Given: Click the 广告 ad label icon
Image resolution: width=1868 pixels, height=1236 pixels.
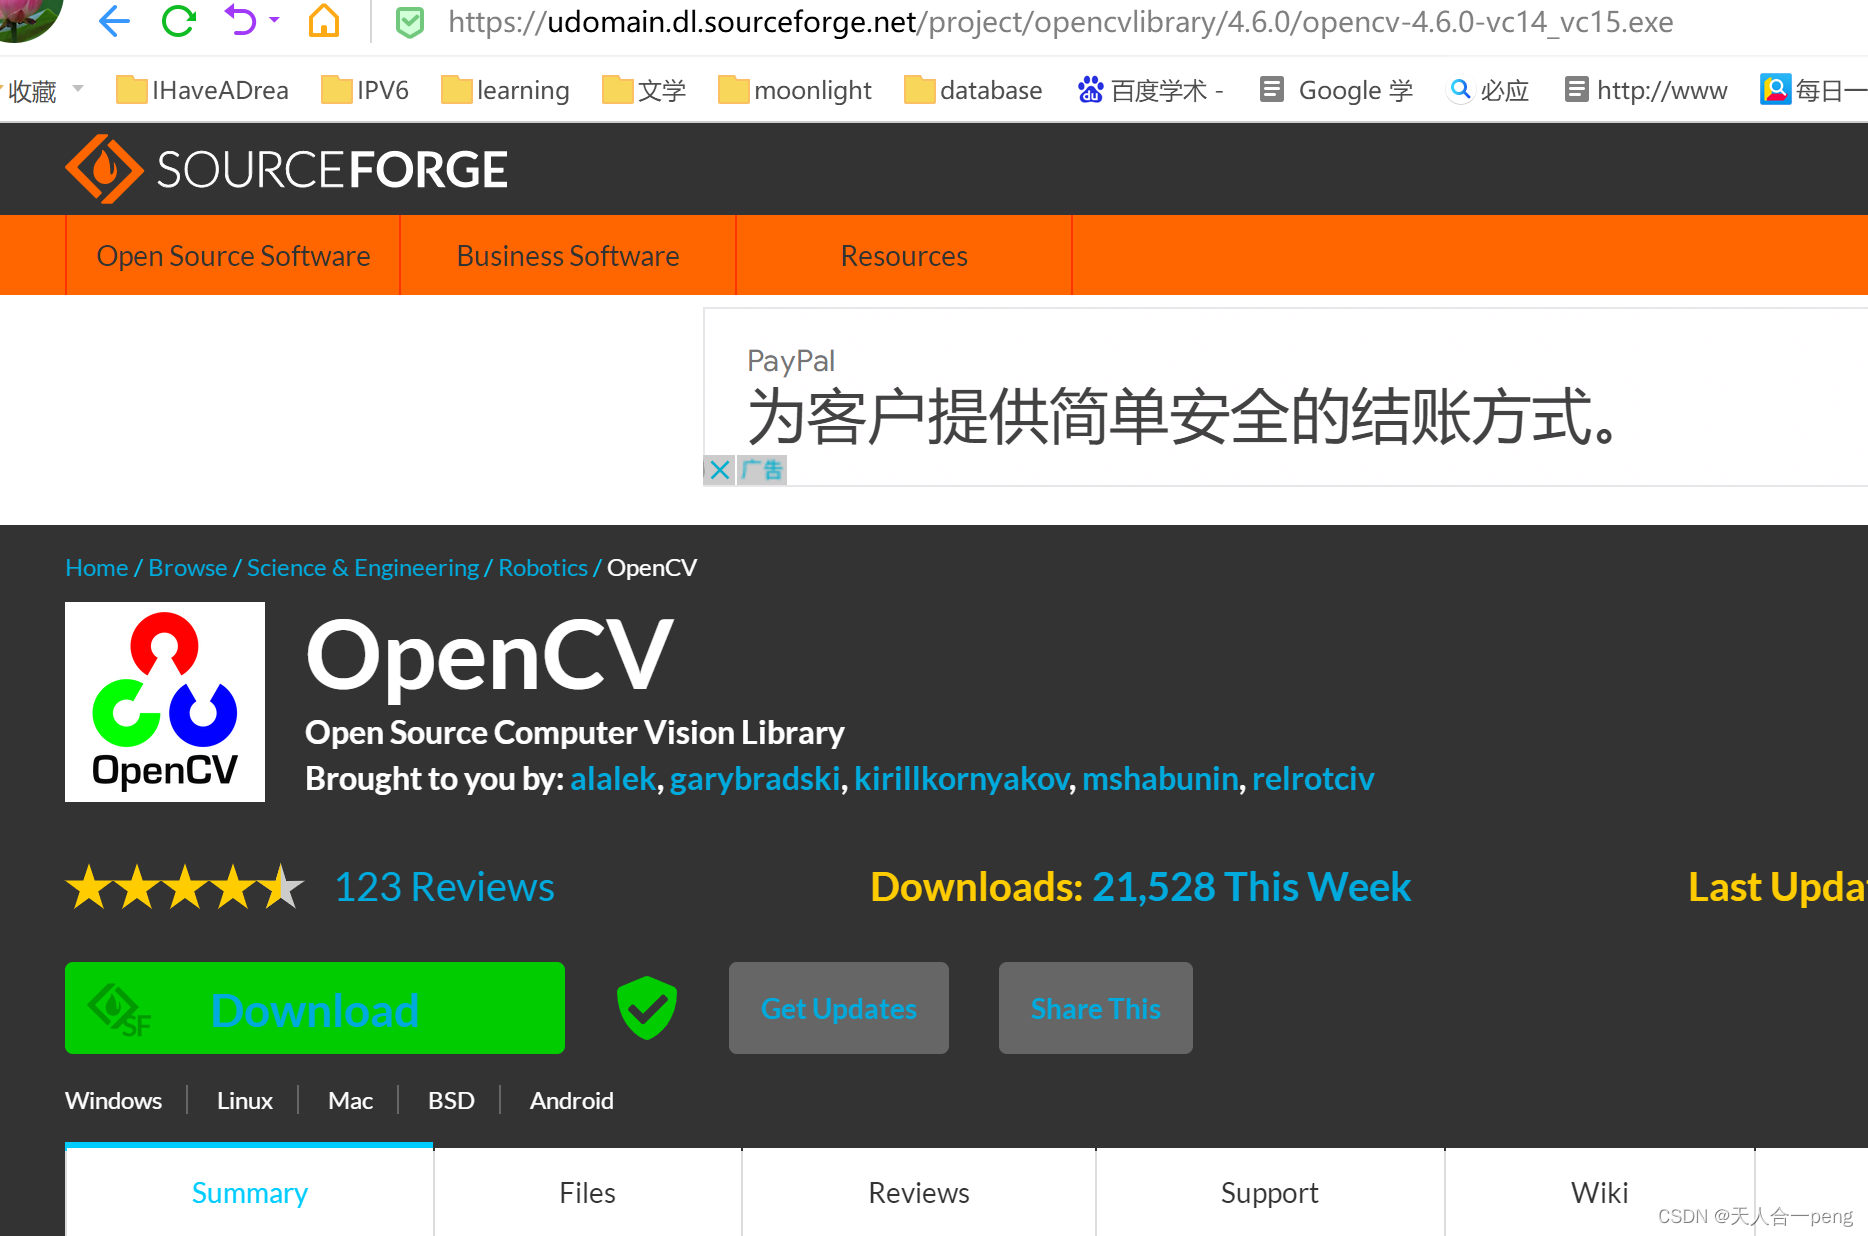Looking at the screenshot, I should point(762,470).
